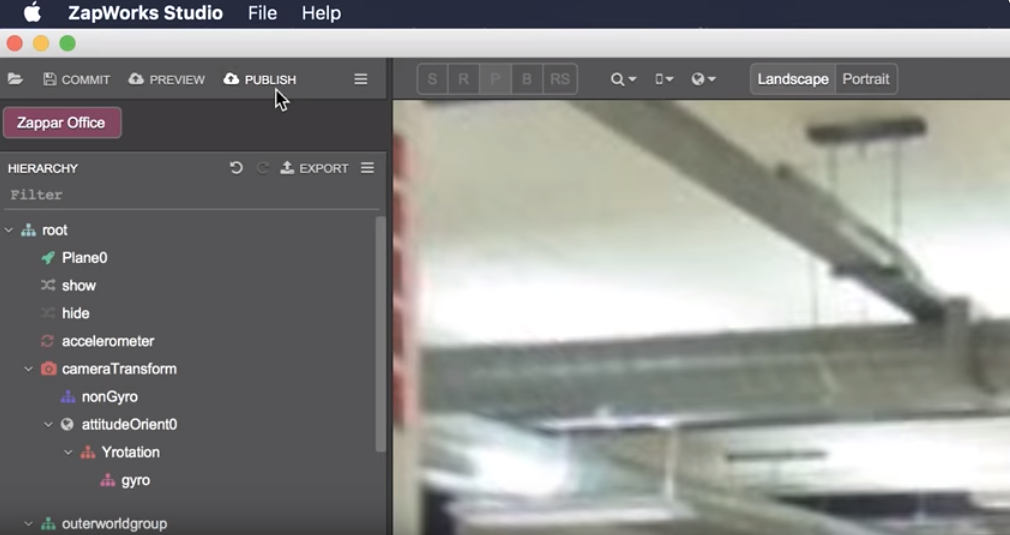Open the globe view dropdown

(x=703, y=79)
